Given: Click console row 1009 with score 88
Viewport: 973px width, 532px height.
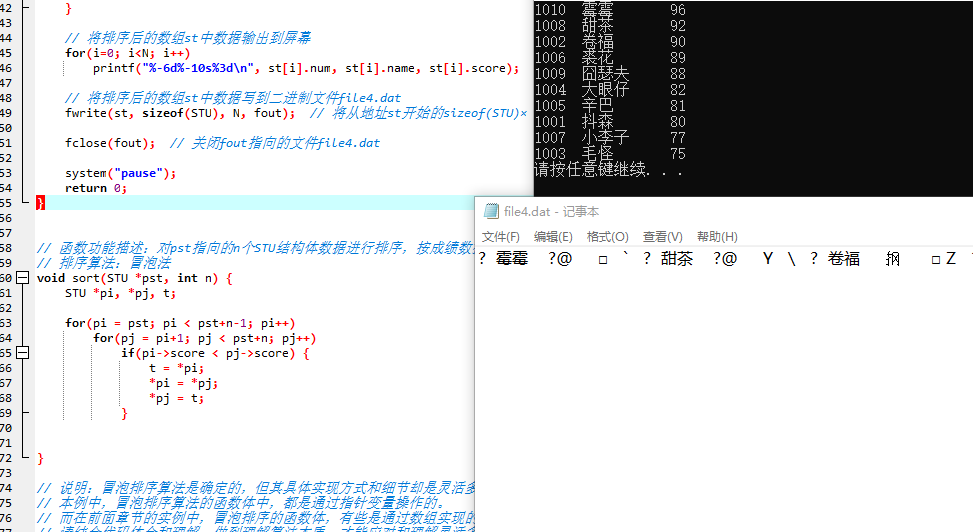Looking at the screenshot, I should click(610, 74).
